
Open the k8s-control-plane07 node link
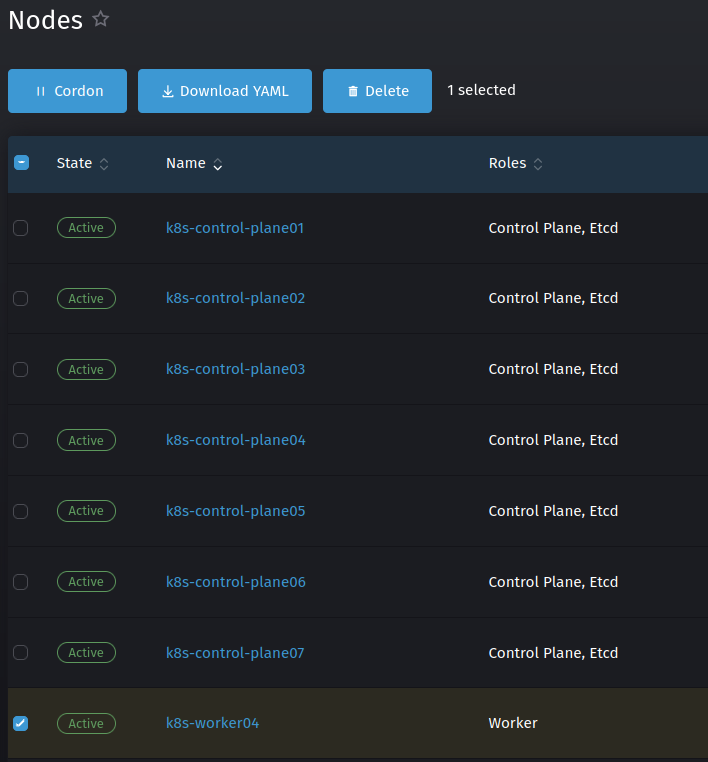235,653
